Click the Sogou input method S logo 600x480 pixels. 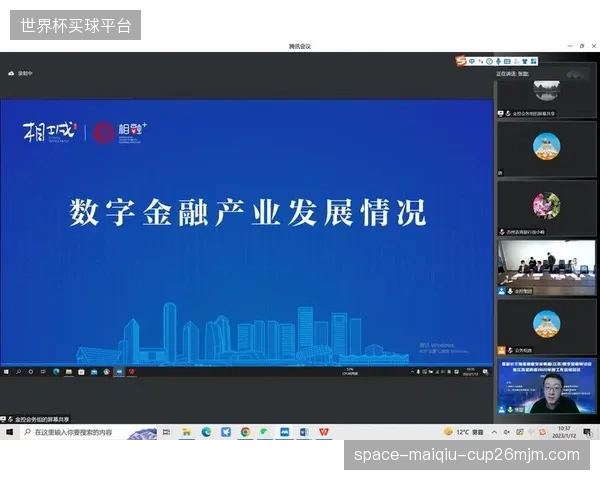tap(461, 61)
